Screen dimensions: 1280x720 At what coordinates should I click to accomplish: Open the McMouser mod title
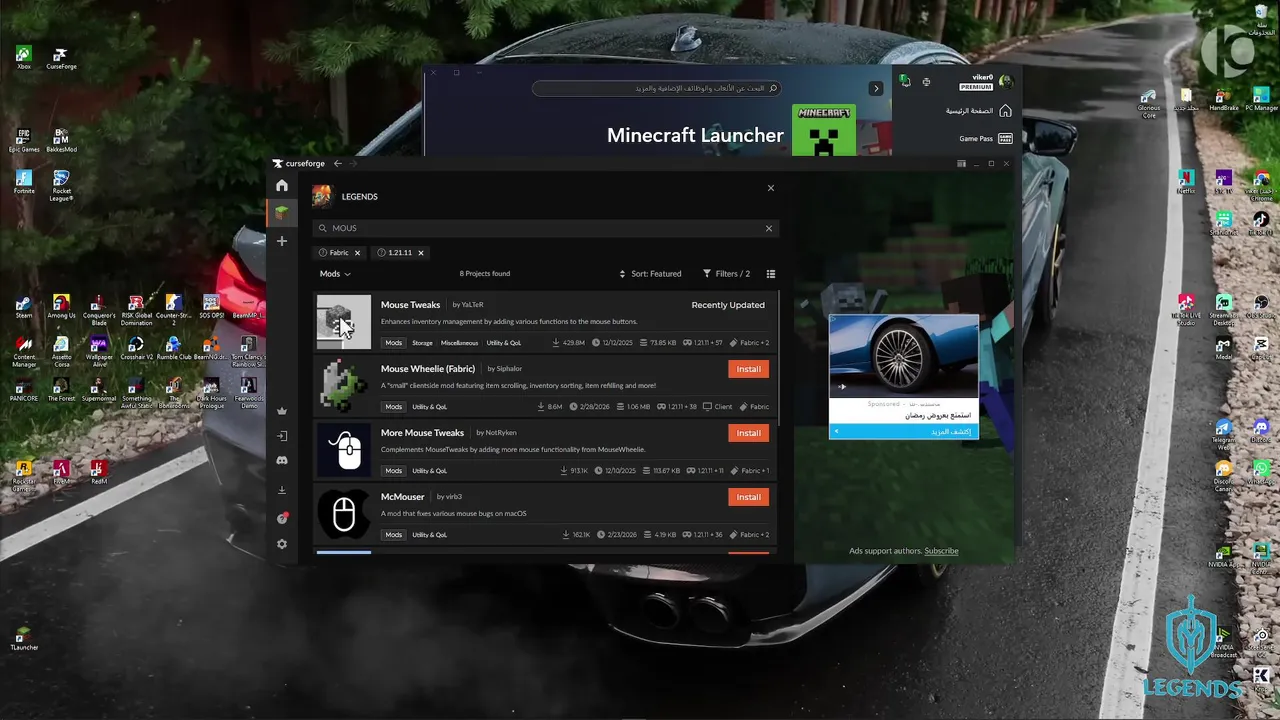403,497
